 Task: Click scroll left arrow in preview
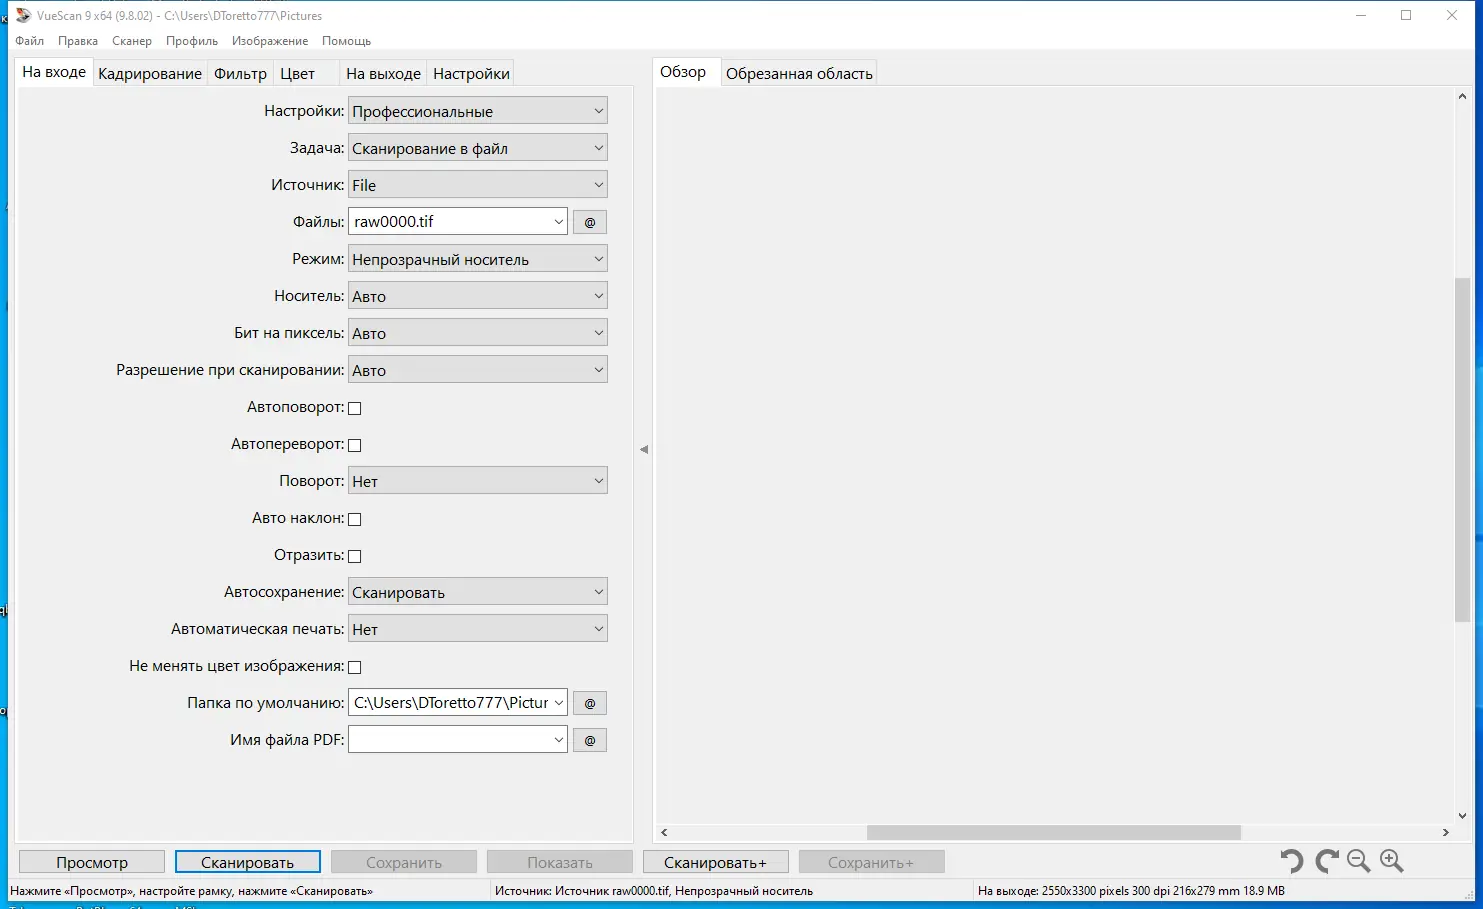click(664, 832)
